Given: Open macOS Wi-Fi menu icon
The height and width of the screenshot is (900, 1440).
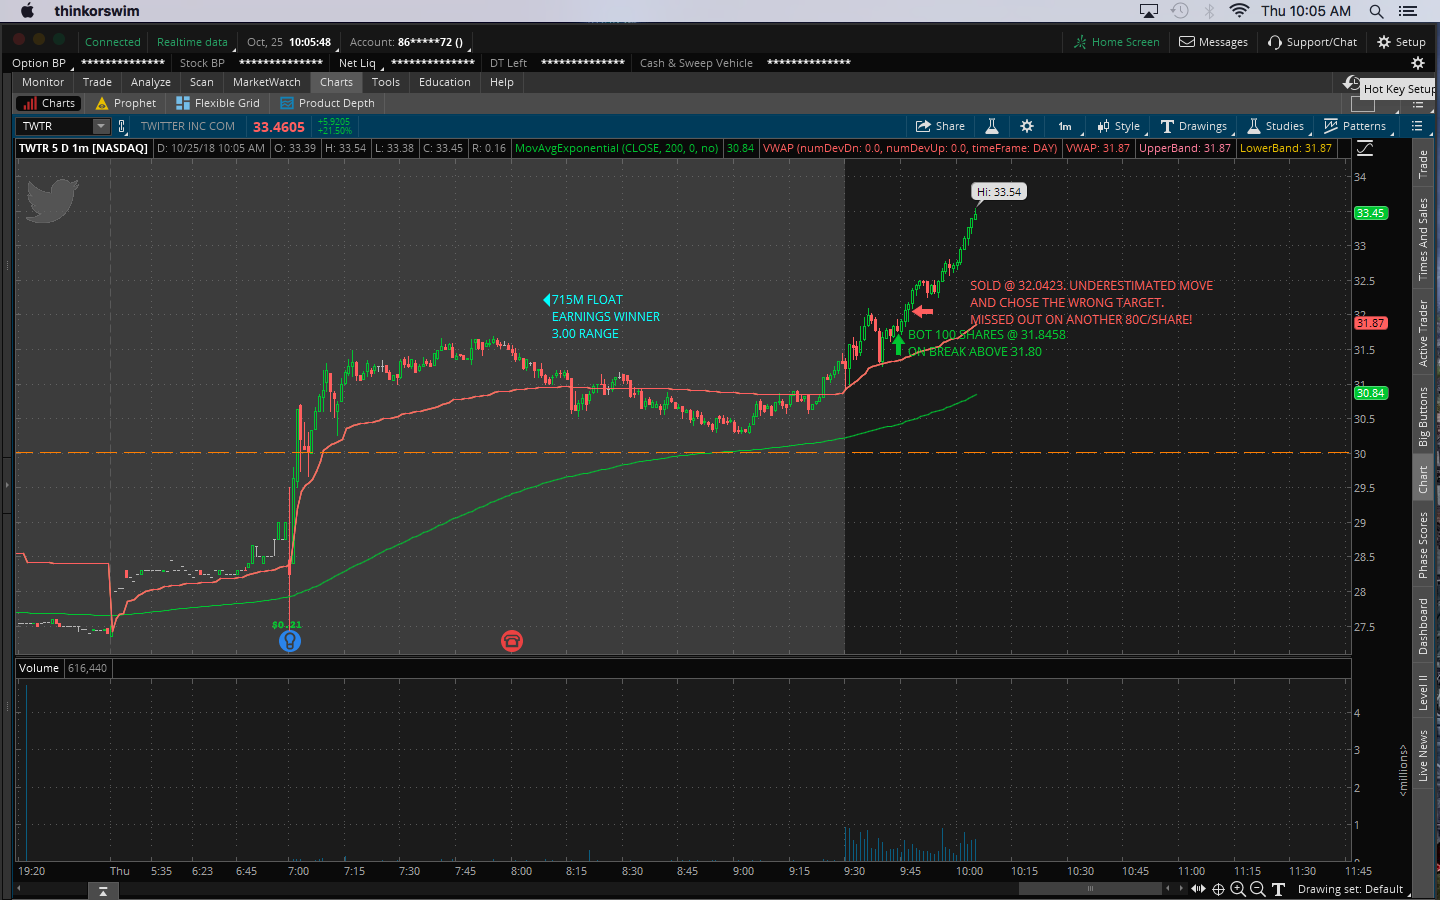Looking at the screenshot, I should [1239, 11].
